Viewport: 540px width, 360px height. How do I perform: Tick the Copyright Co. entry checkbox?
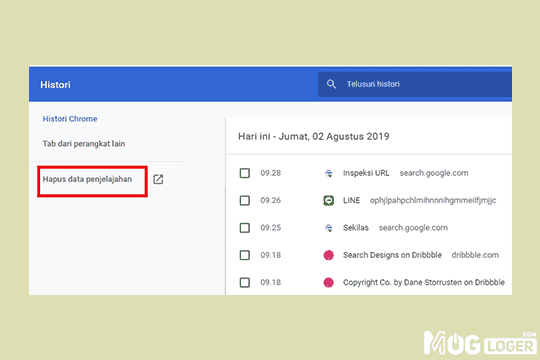click(x=245, y=282)
